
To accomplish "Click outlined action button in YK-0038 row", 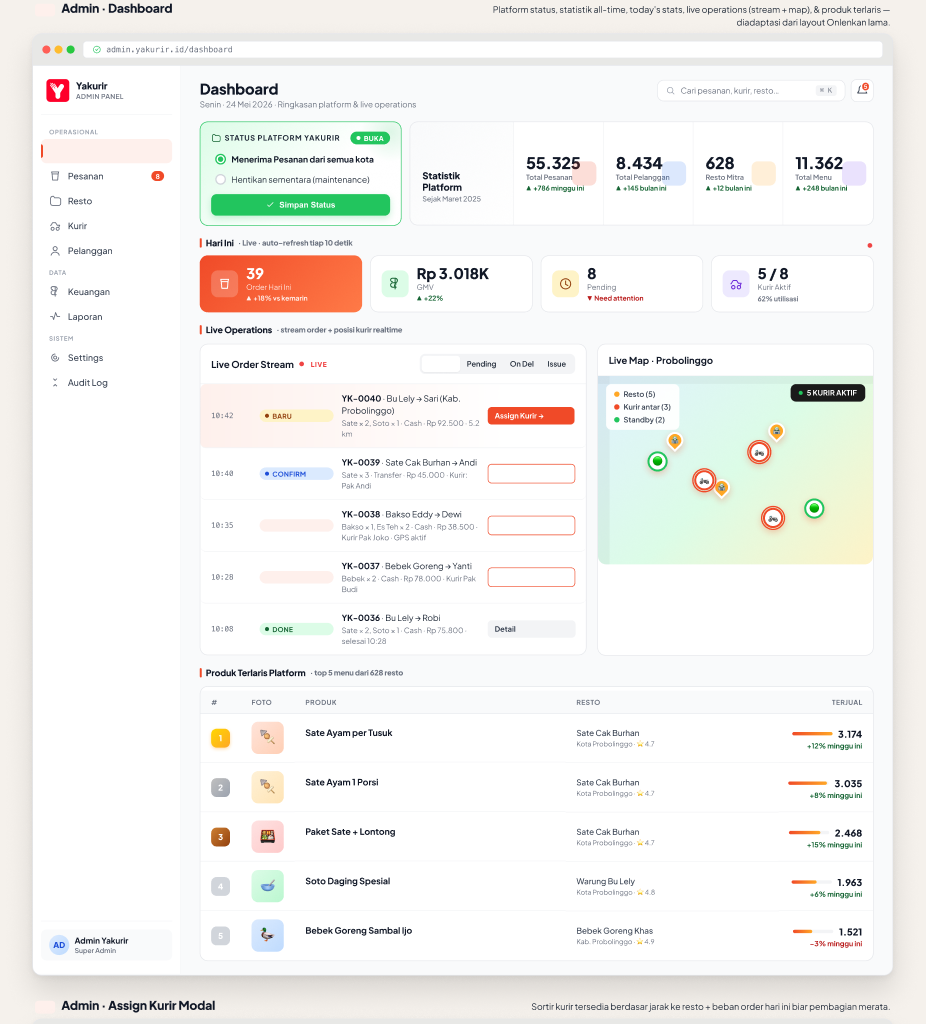I will tap(531, 526).
